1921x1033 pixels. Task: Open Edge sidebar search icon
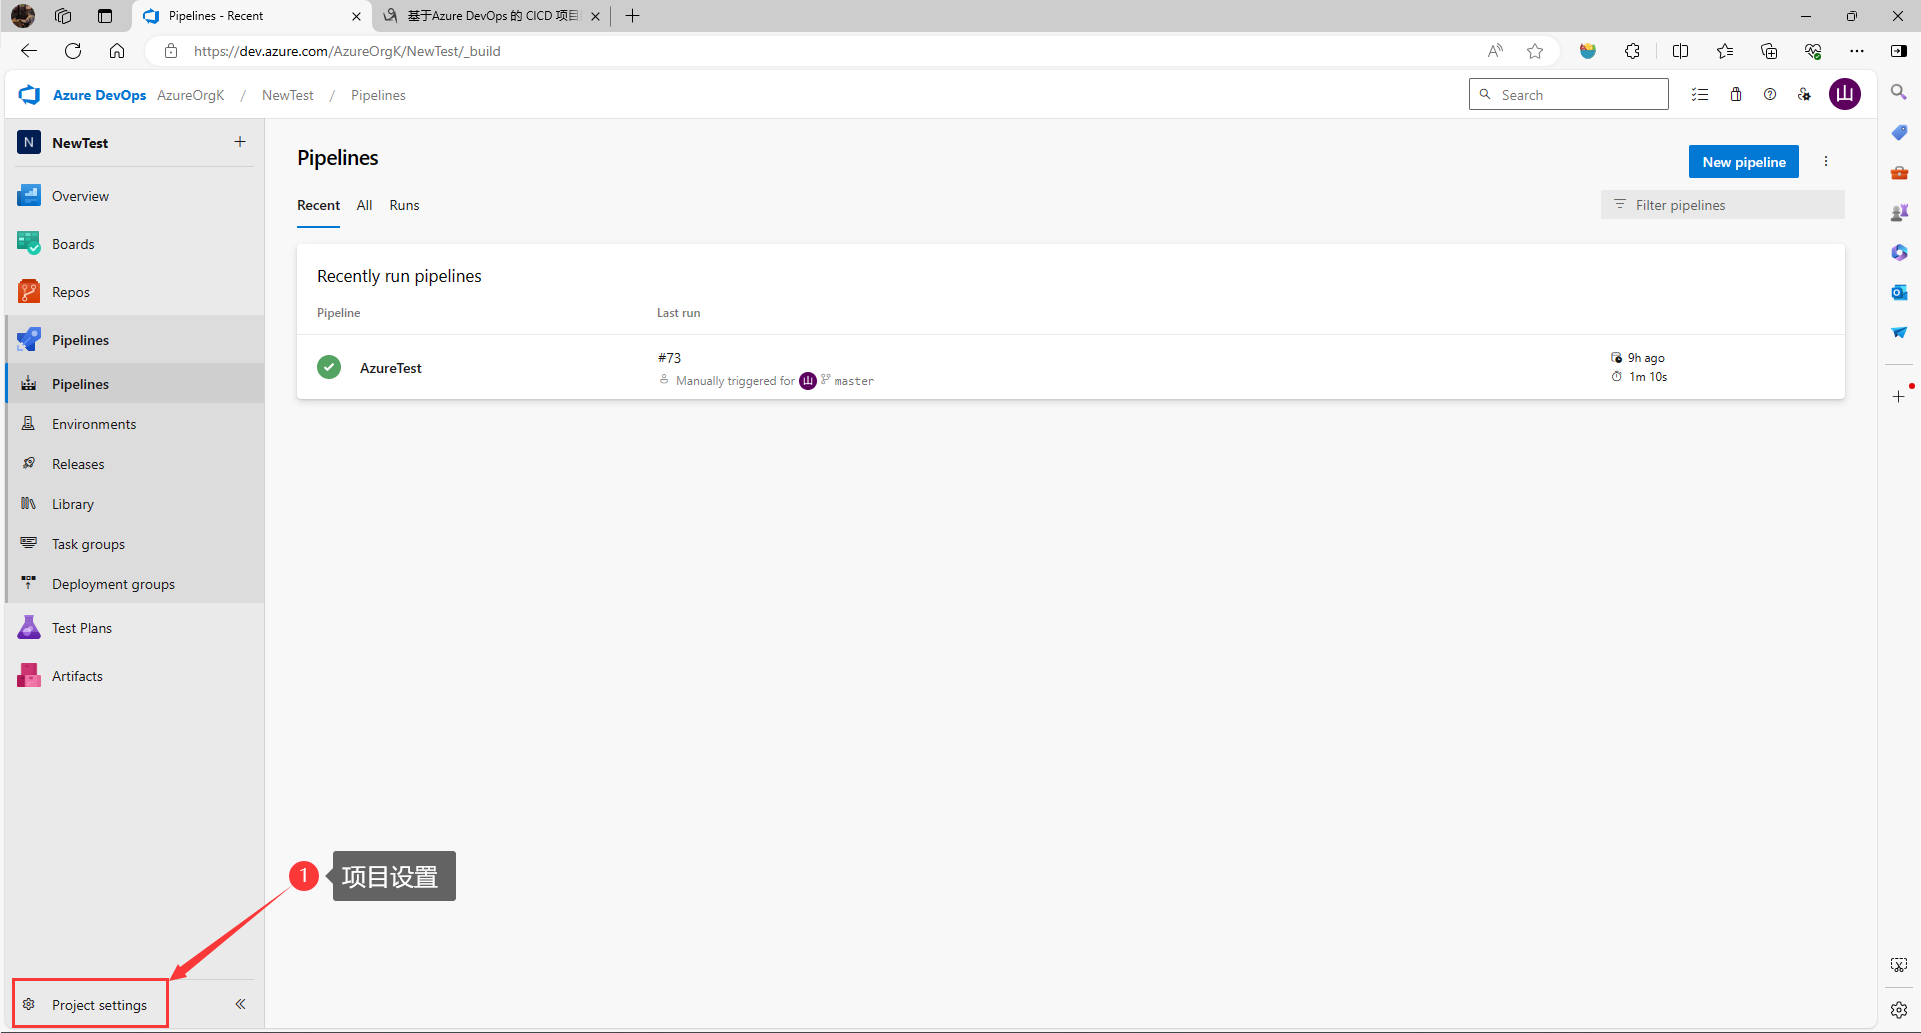(x=1899, y=92)
